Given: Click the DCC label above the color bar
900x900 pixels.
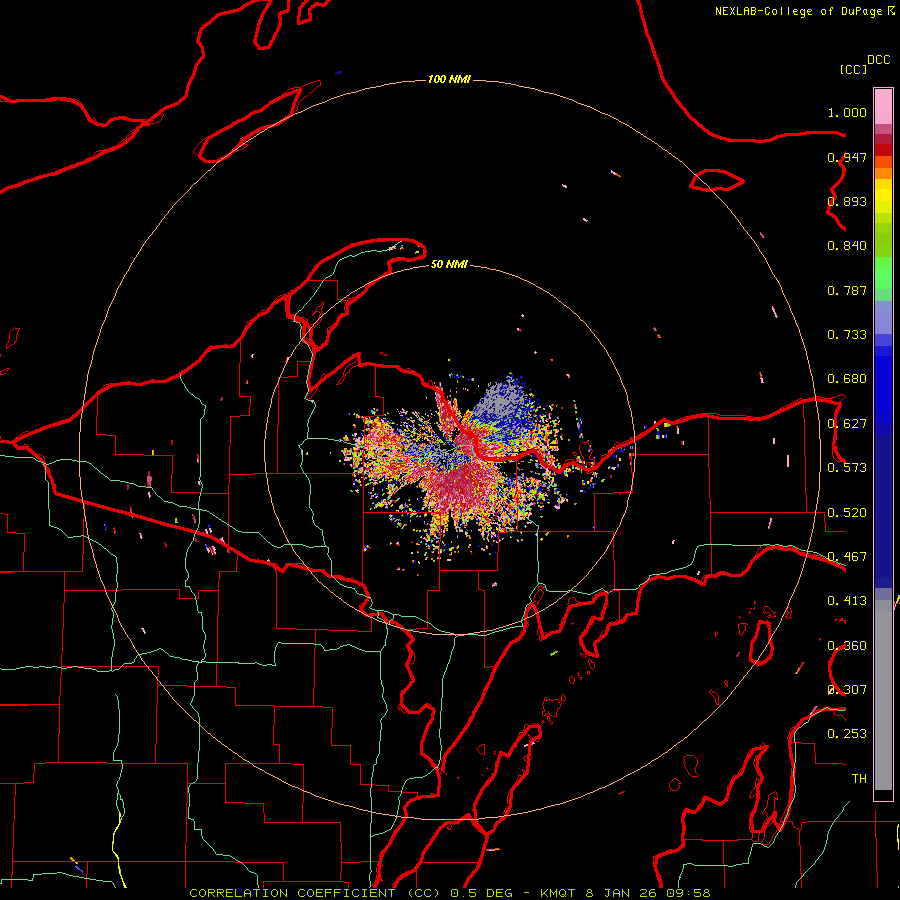Looking at the screenshot, I should (879, 60).
